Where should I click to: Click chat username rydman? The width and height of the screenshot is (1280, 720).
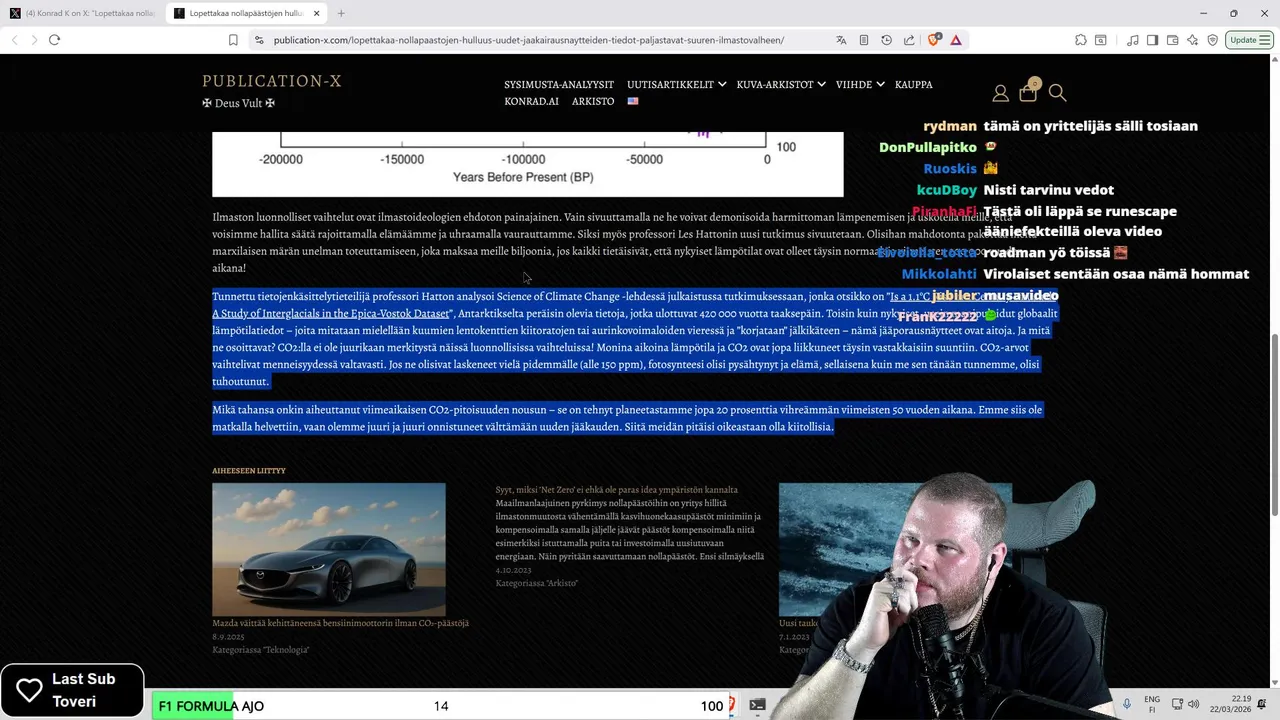(x=950, y=126)
